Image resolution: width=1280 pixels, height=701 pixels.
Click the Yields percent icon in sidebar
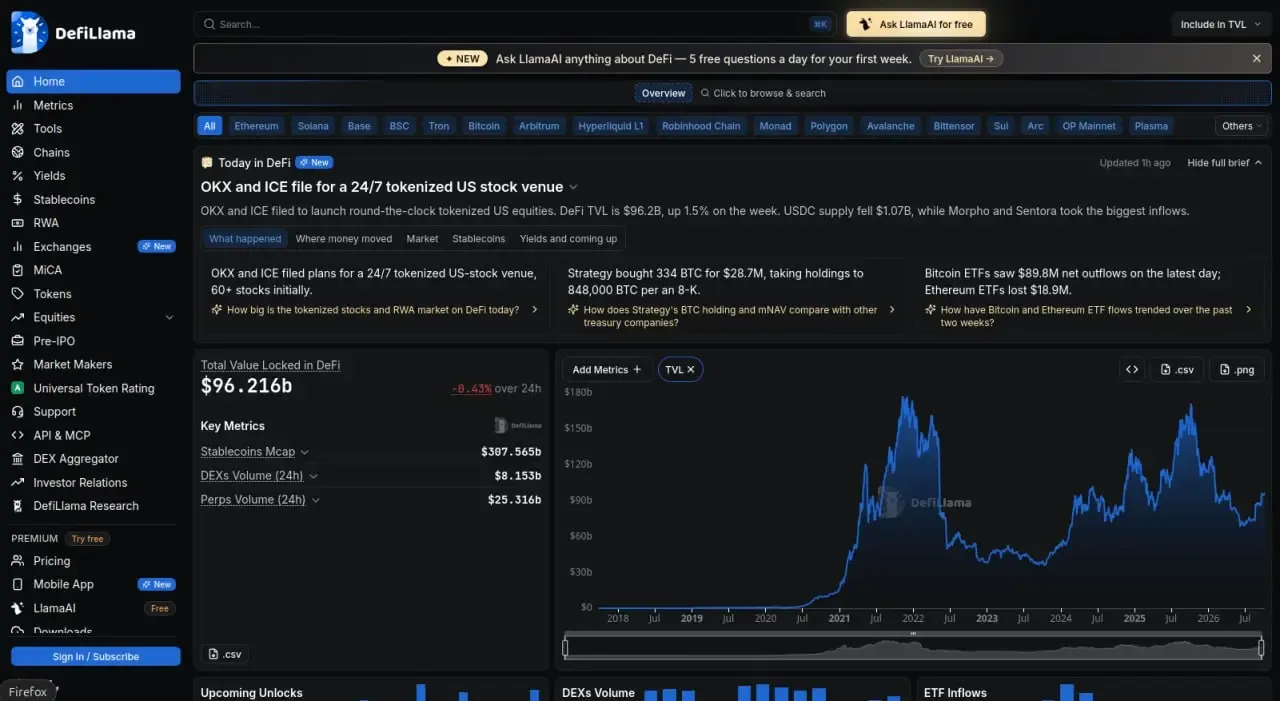[17, 176]
